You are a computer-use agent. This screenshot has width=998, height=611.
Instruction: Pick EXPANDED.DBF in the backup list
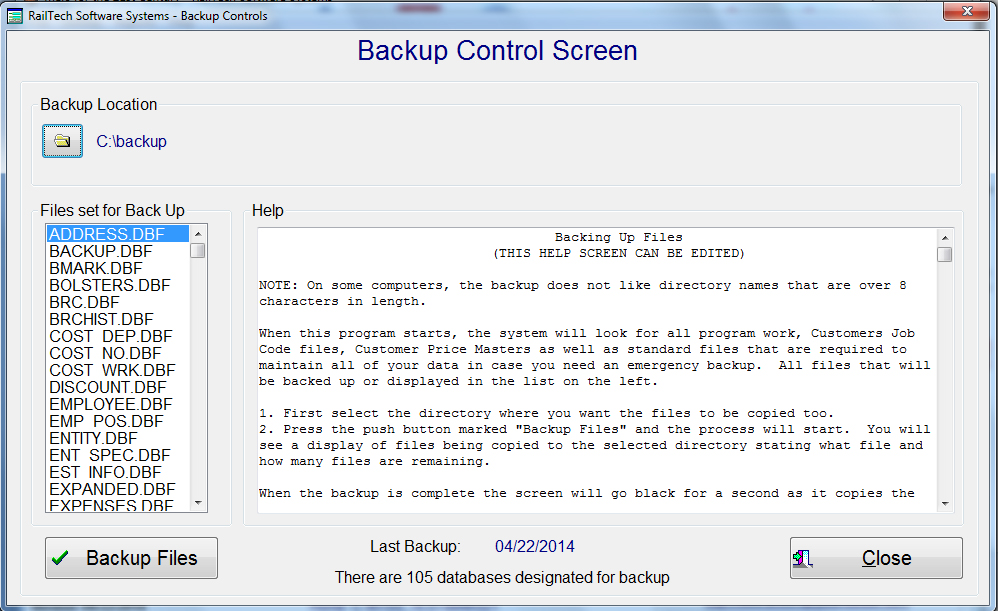click(x=112, y=489)
